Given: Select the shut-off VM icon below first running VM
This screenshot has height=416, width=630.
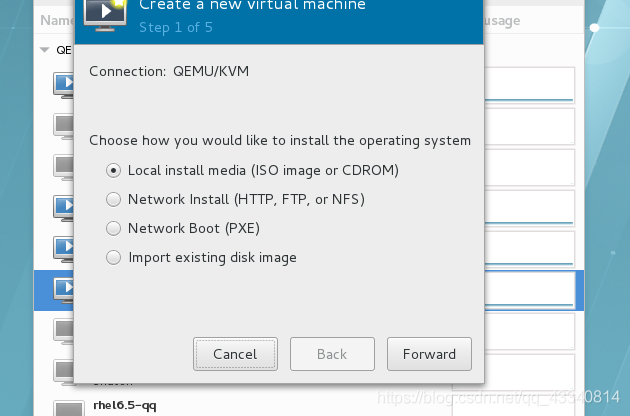Looking at the screenshot, I should tap(63, 126).
